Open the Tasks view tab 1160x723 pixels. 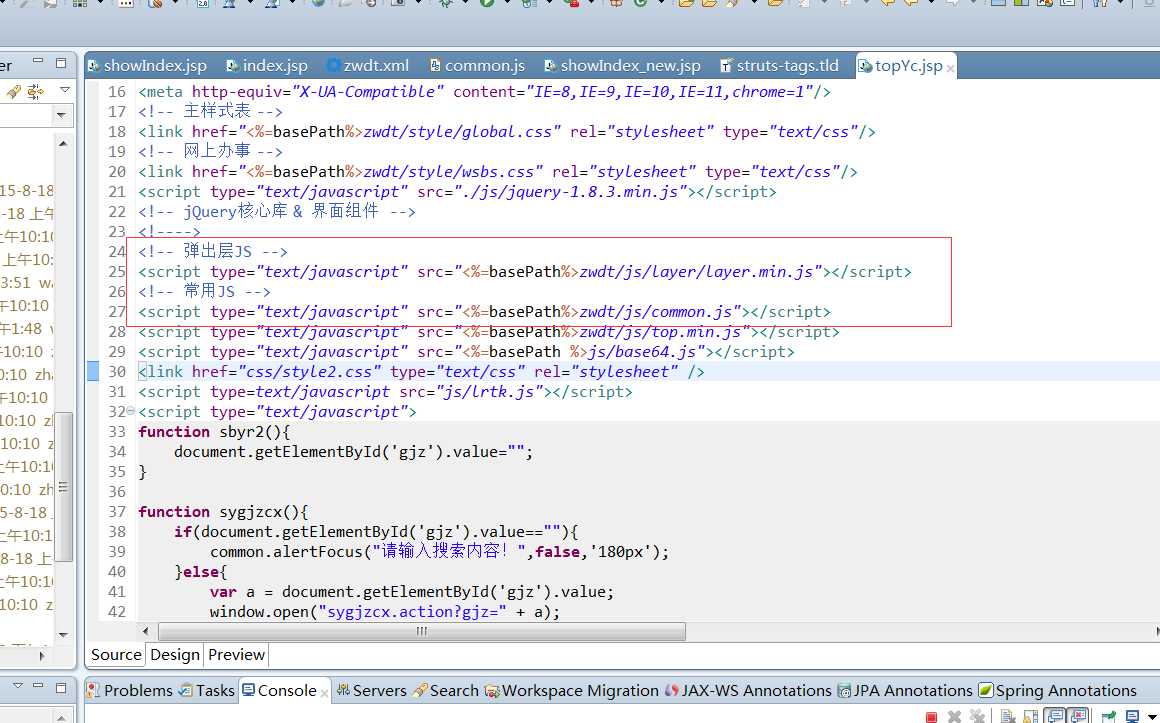207,690
